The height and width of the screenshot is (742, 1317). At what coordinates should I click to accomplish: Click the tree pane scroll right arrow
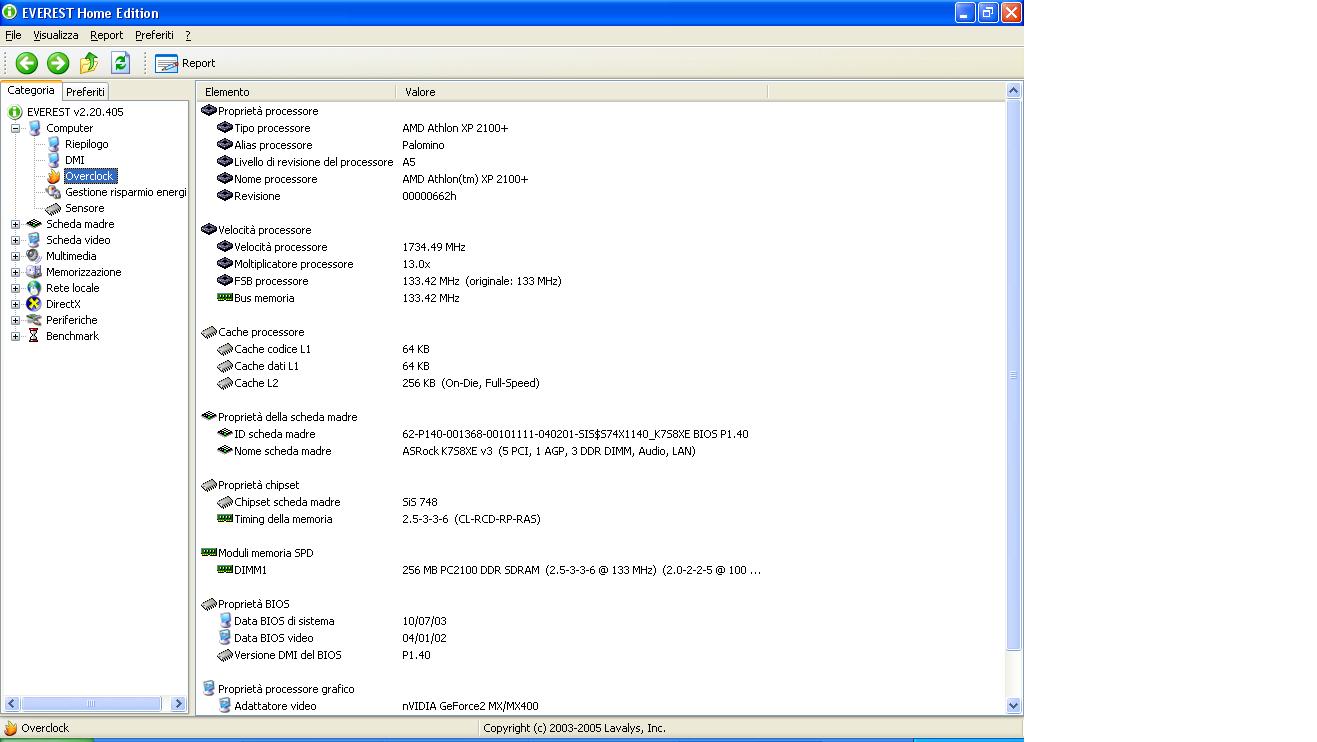coord(179,704)
